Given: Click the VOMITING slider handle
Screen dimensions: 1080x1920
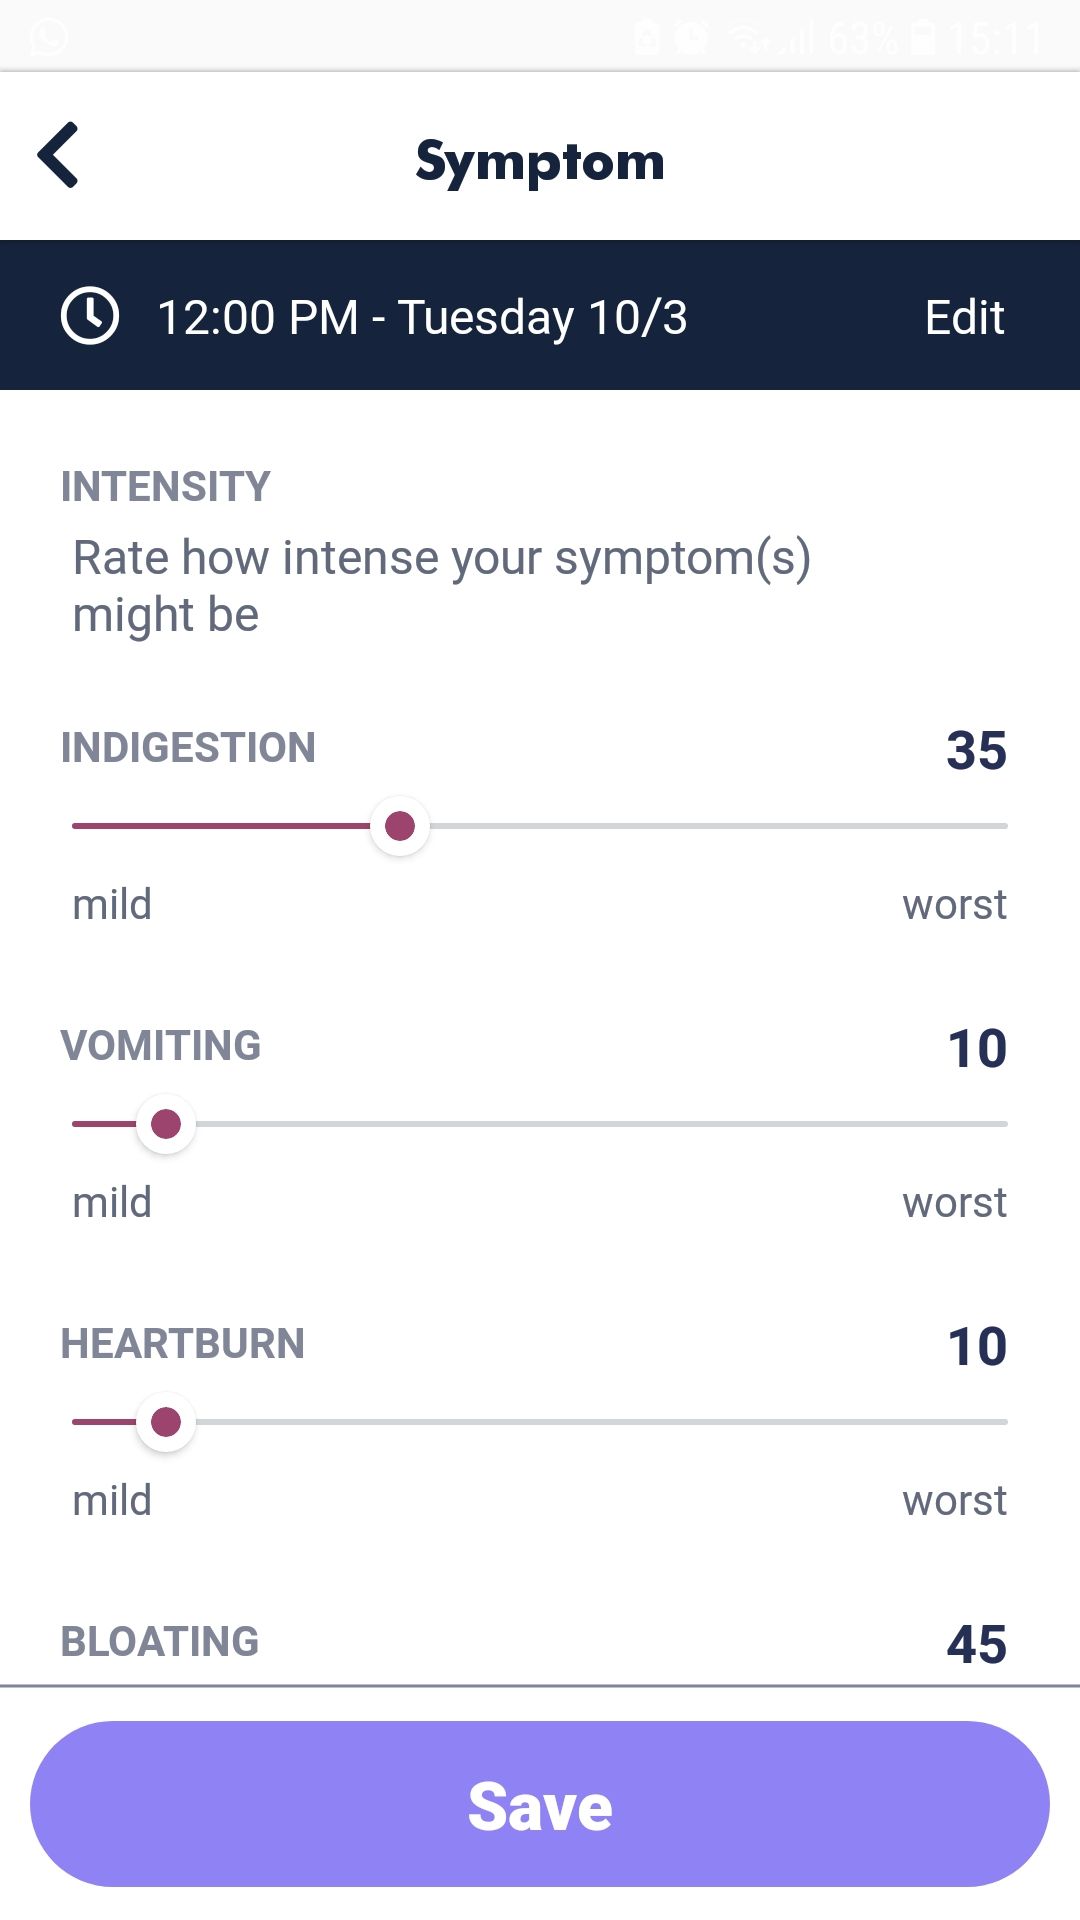Looking at the screenshot, I should (x=164, y=1123).
